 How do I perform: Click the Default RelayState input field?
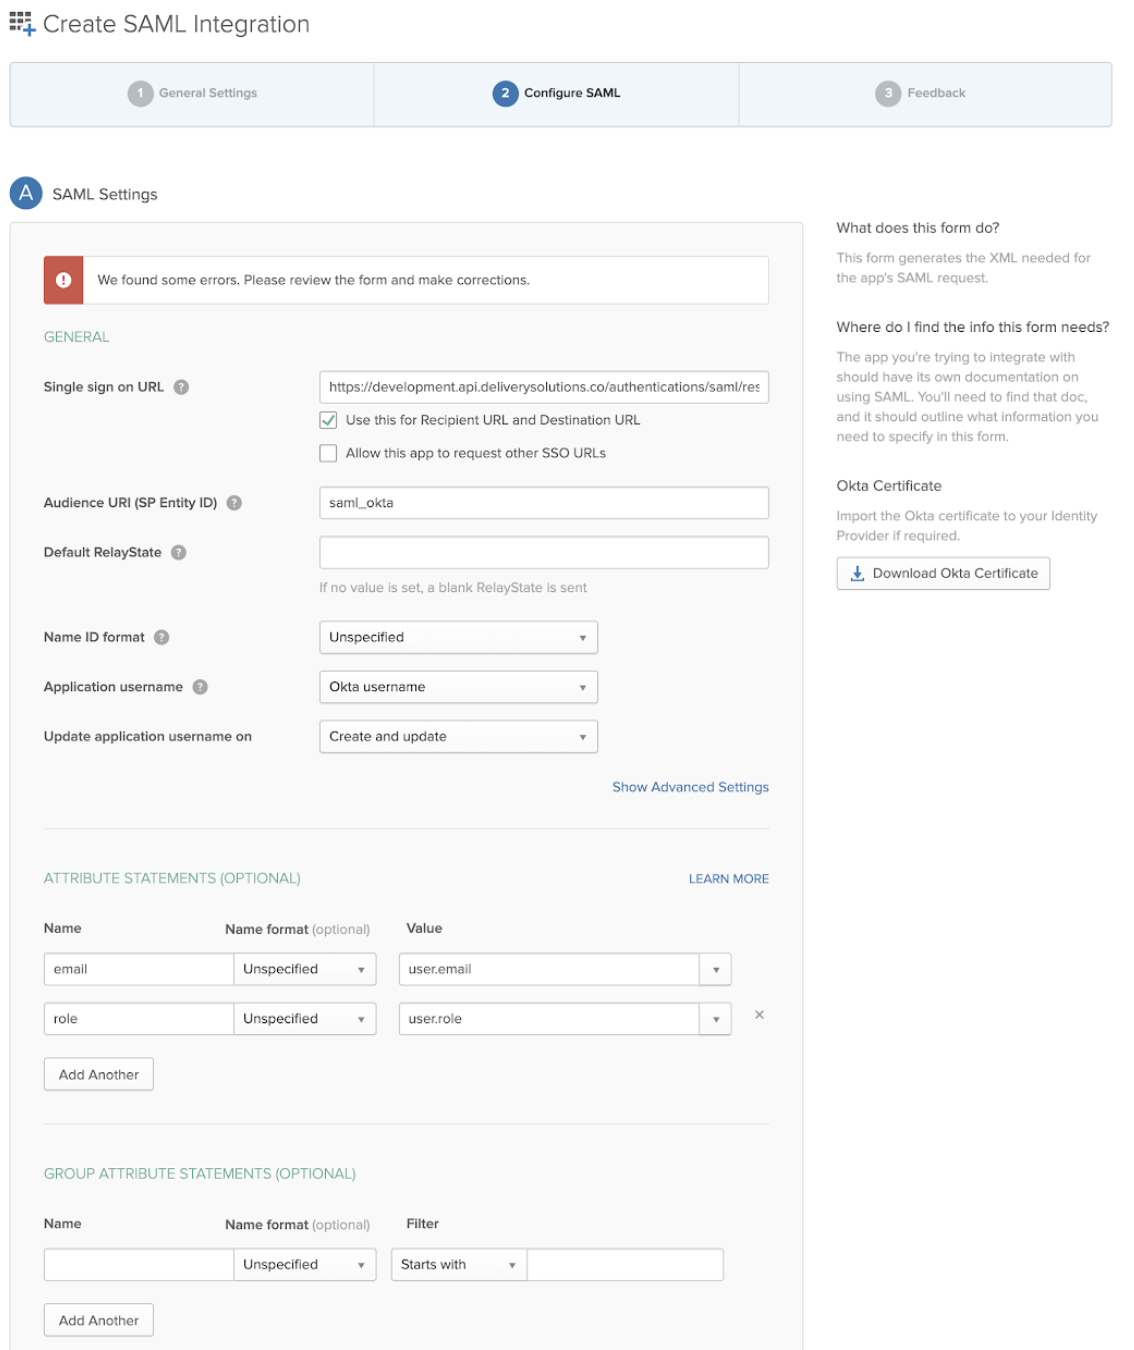coord(544,552)
